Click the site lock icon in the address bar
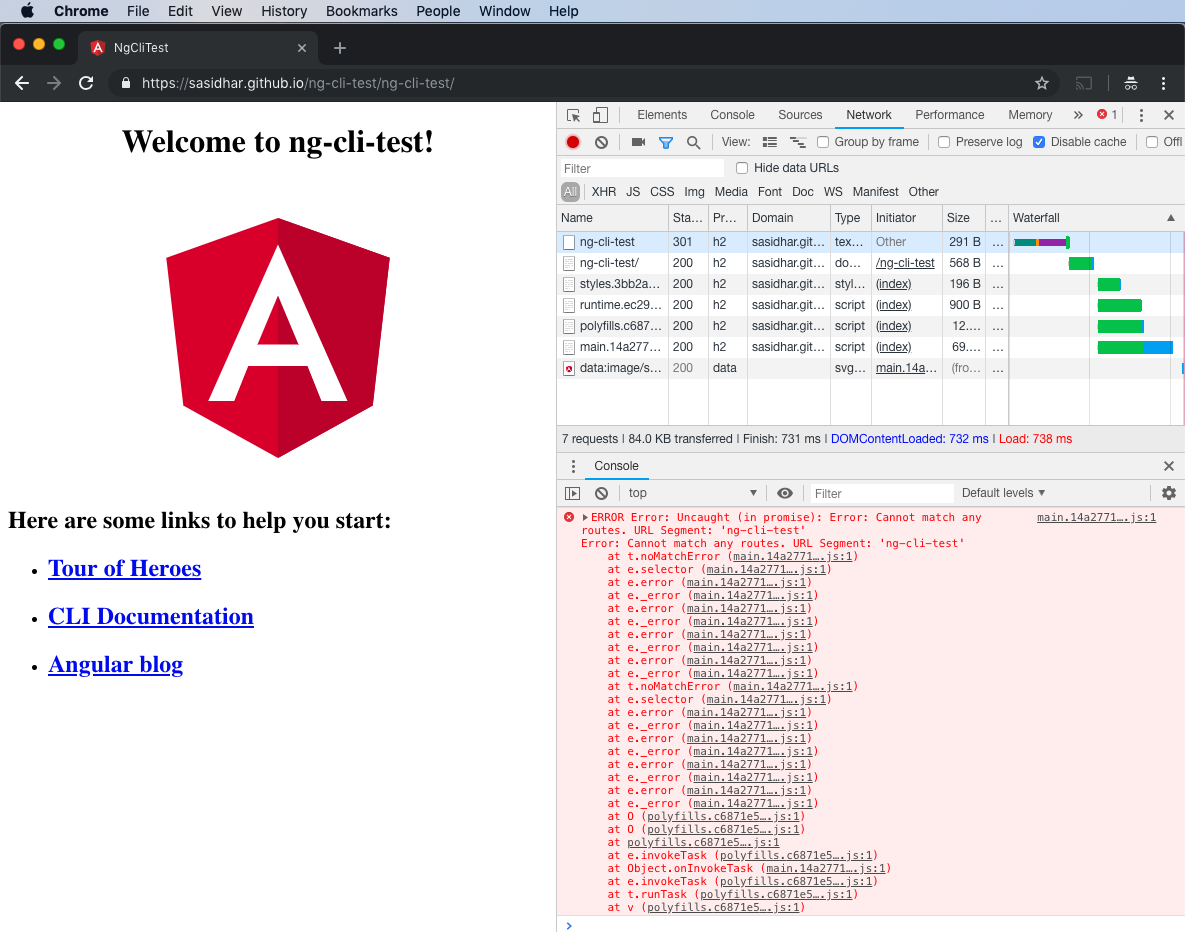Viewport: 1185px width, 932px height. pyautogui.click(x=125, y=83)
